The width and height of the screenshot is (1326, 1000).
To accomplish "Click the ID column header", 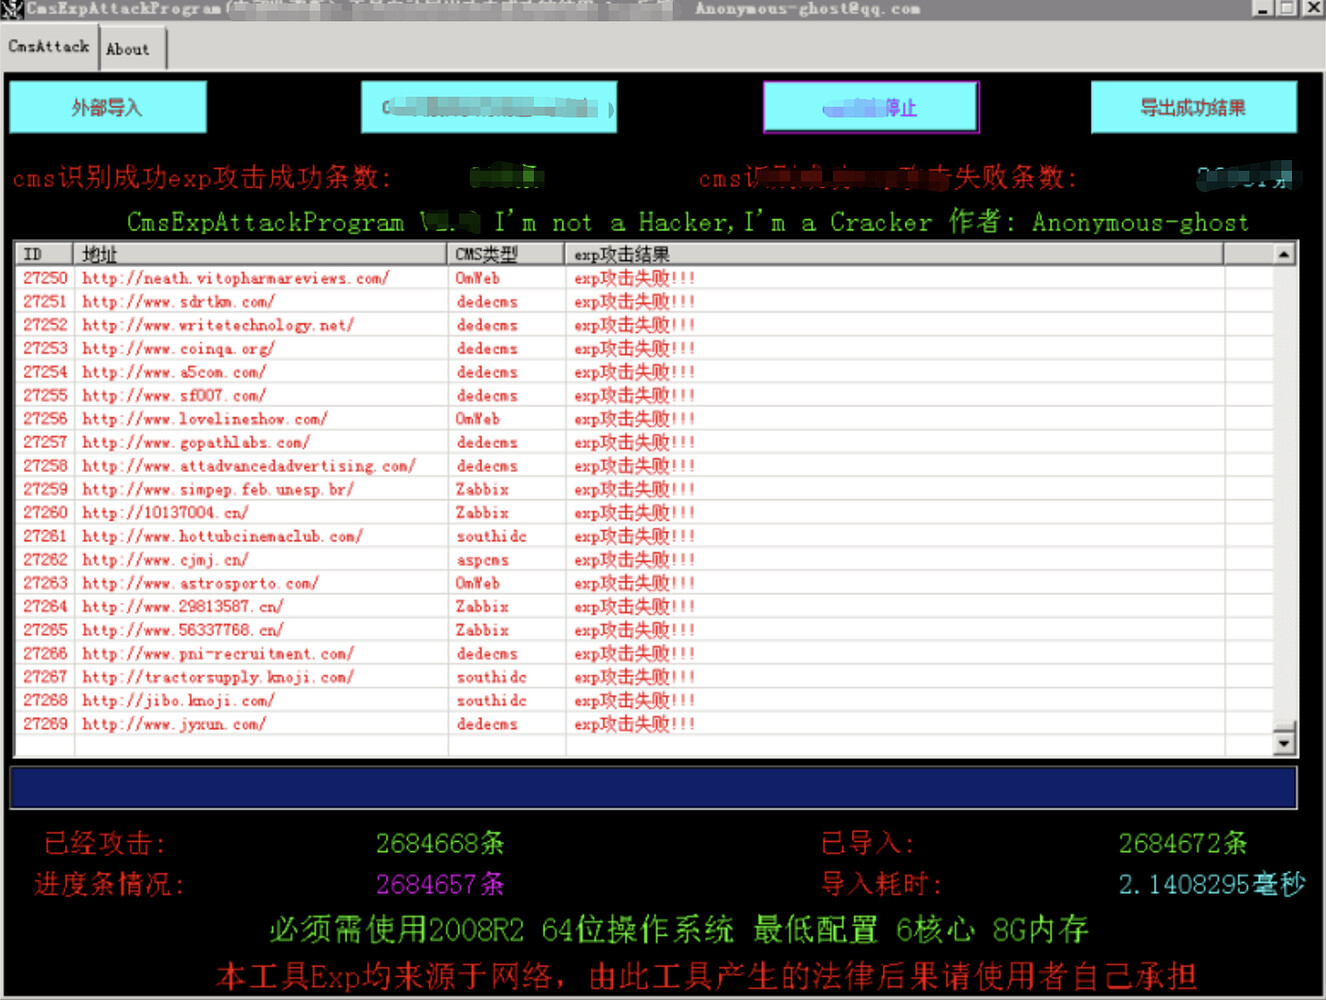I will pos(44,254).
